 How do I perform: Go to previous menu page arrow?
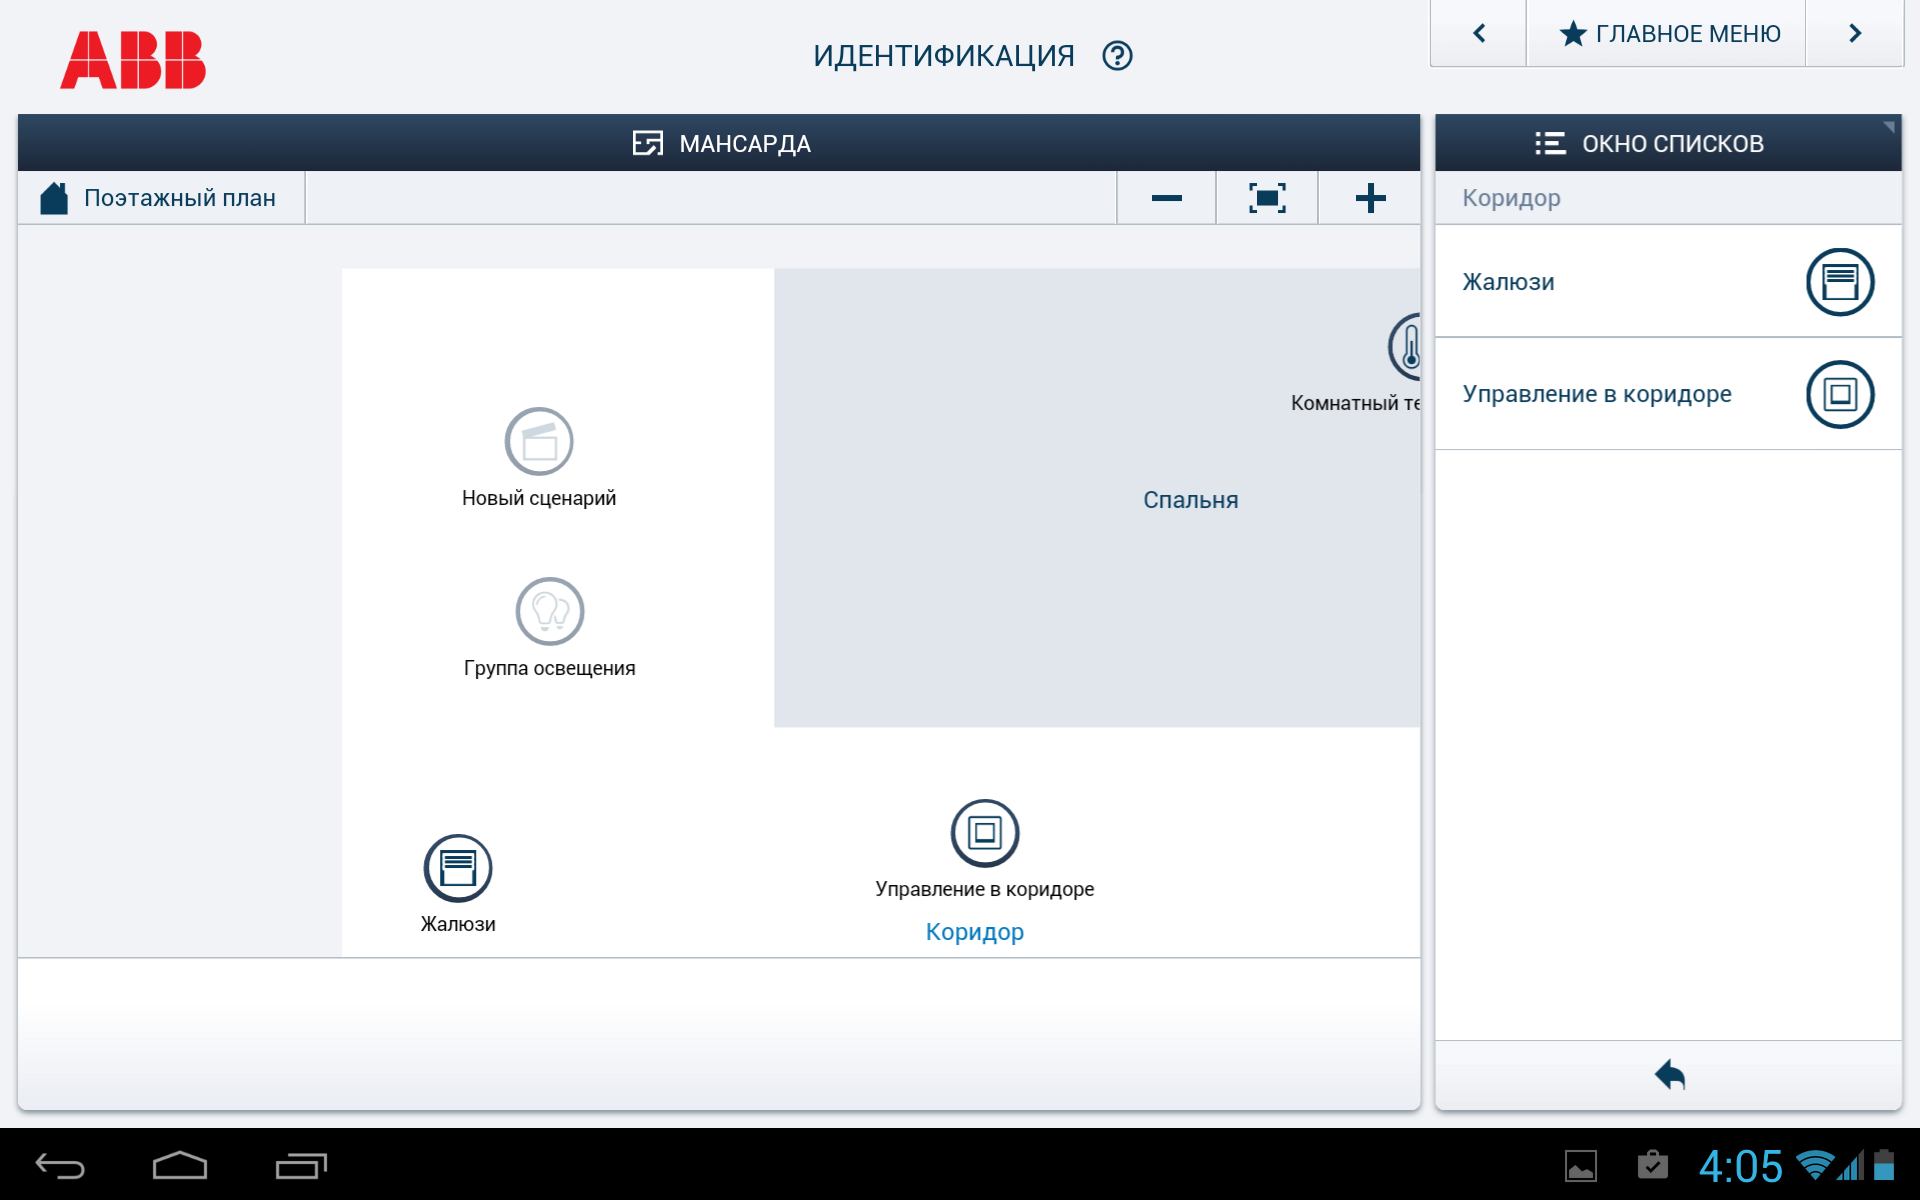click(x=1479, y=34)
